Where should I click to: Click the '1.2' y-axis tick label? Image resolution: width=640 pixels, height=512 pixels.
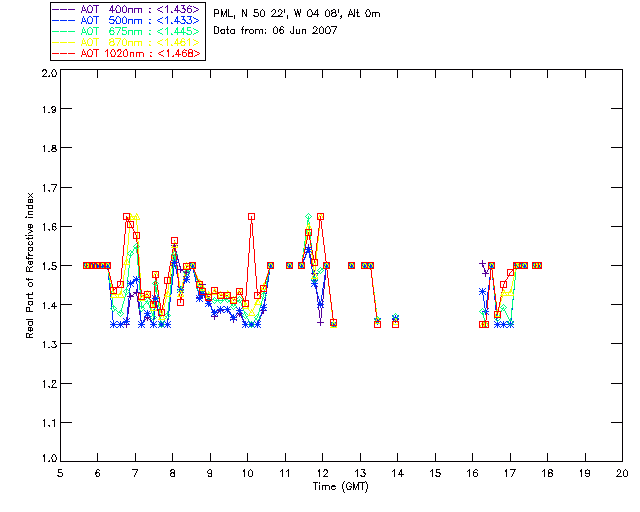click(x=49, y=384)
